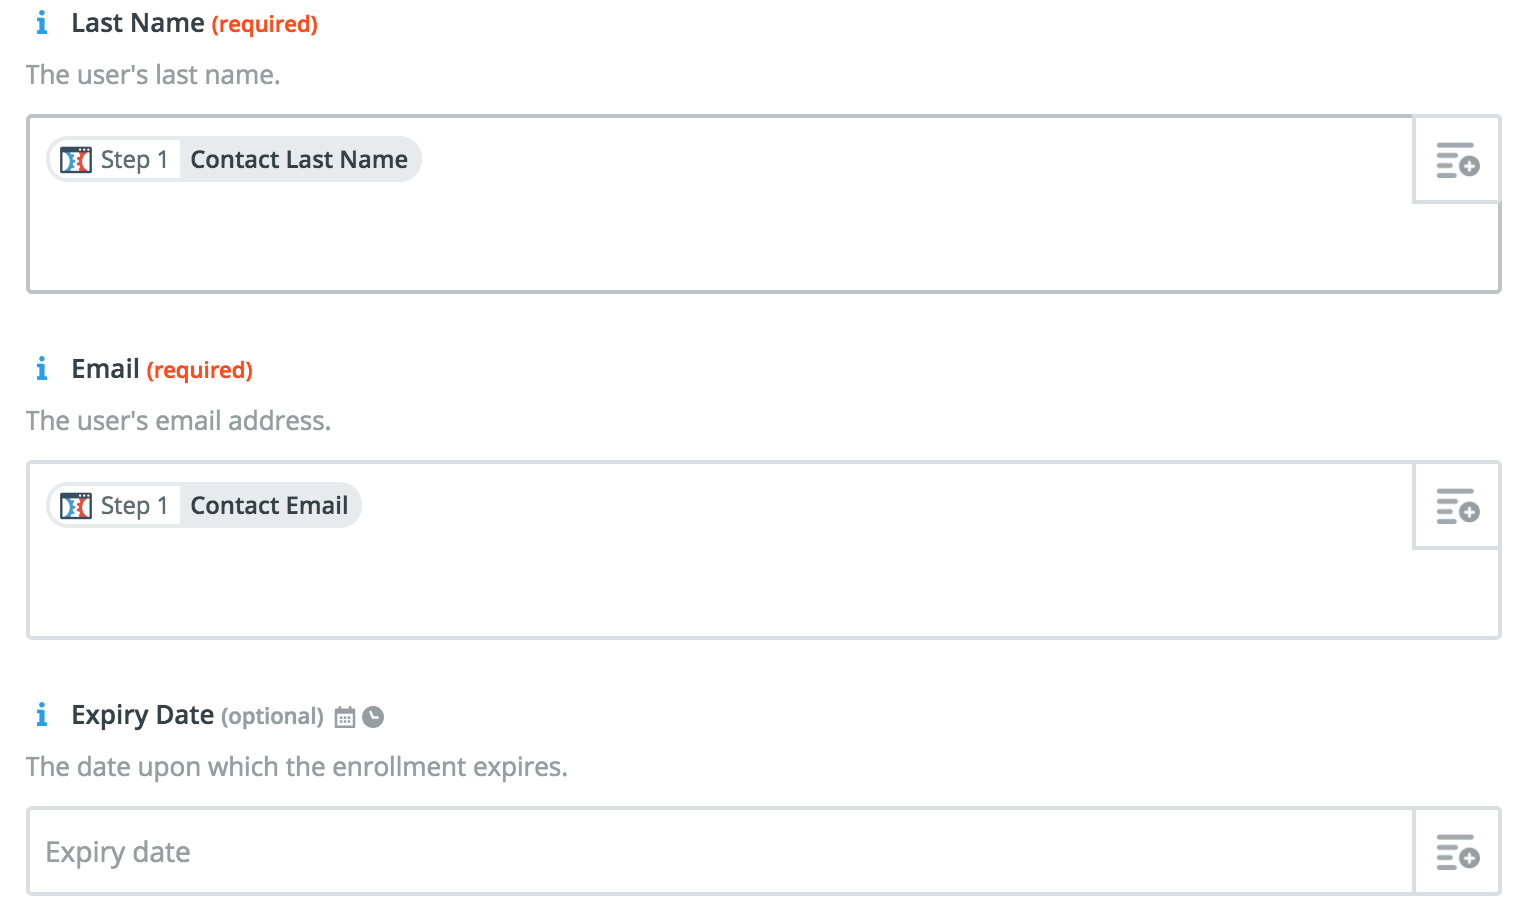Click the Step 1 tag in Last Name pill
The image size is (1526, 924).
[x=134, y=160]
